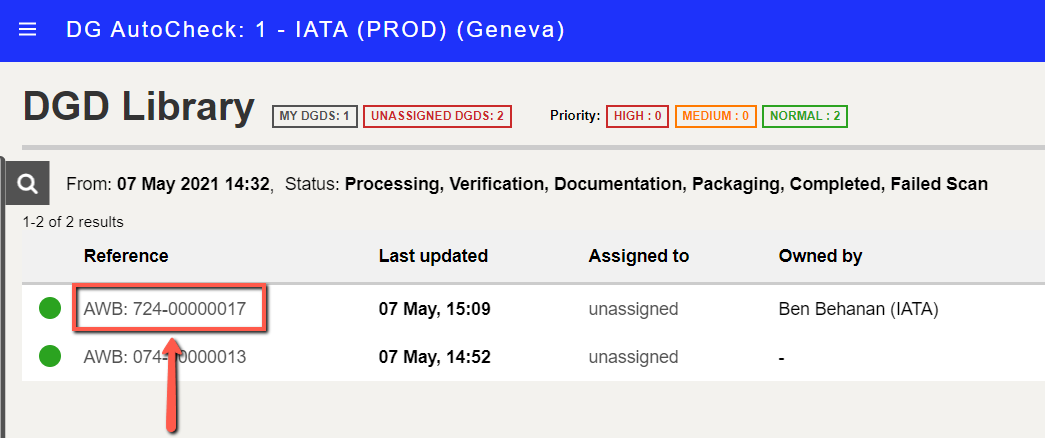Toggle the HIGH : 0 priority filter
This screenshot has width=1045, height=438.
coord(637,116)
